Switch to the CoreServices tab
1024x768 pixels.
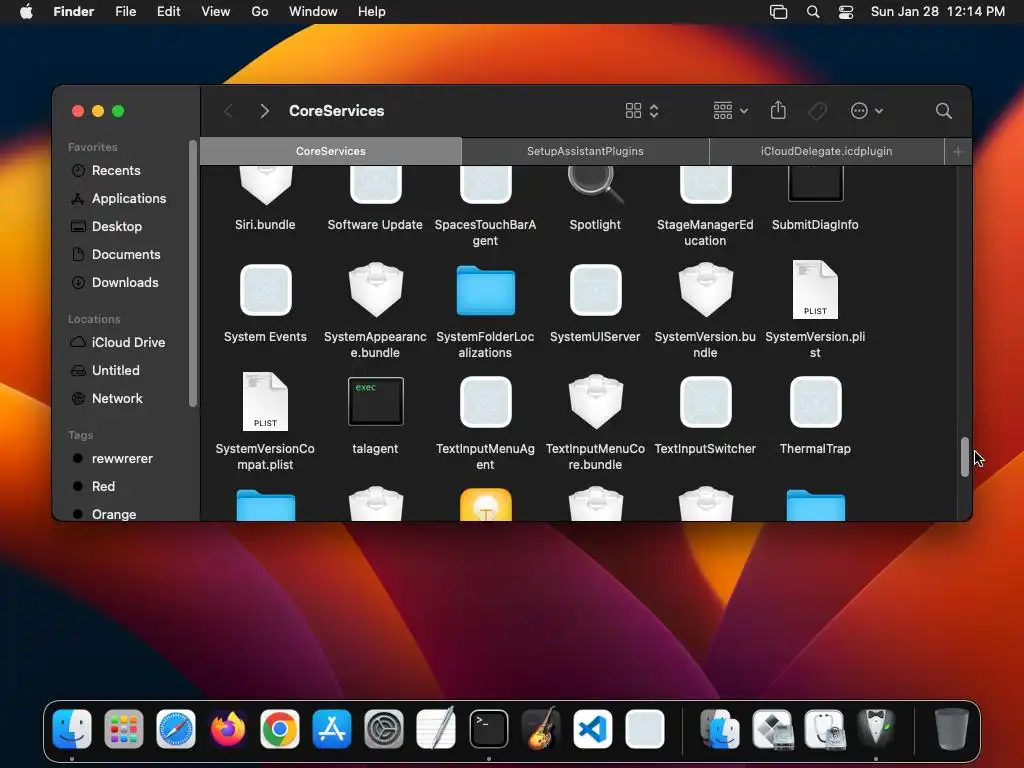(x=330, y=151)
